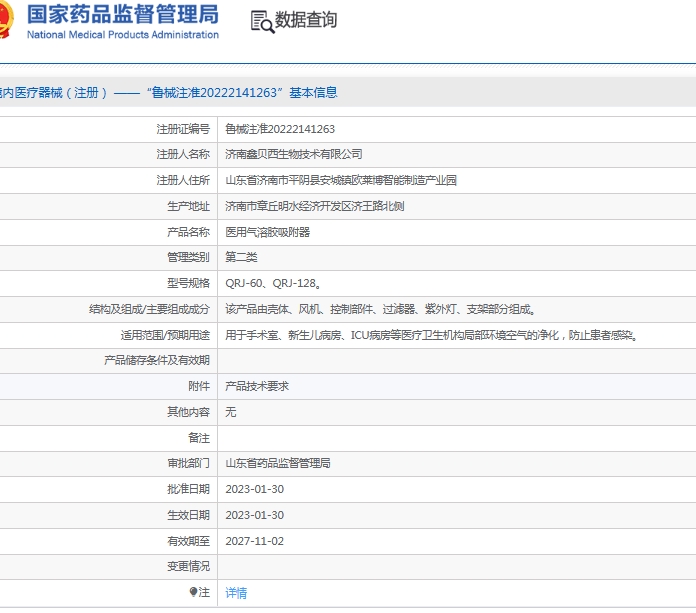This screenshot has width=696, height=613.
Task: Select intended use text 用于手术室、新生儿病房
Action: click(x=432, y=335)
